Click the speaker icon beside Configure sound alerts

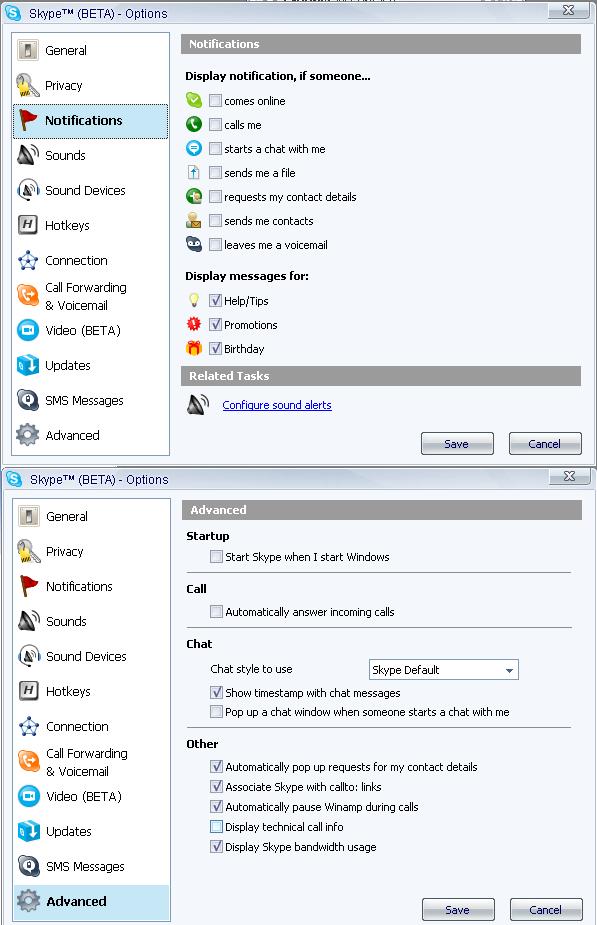coord(198,405)
